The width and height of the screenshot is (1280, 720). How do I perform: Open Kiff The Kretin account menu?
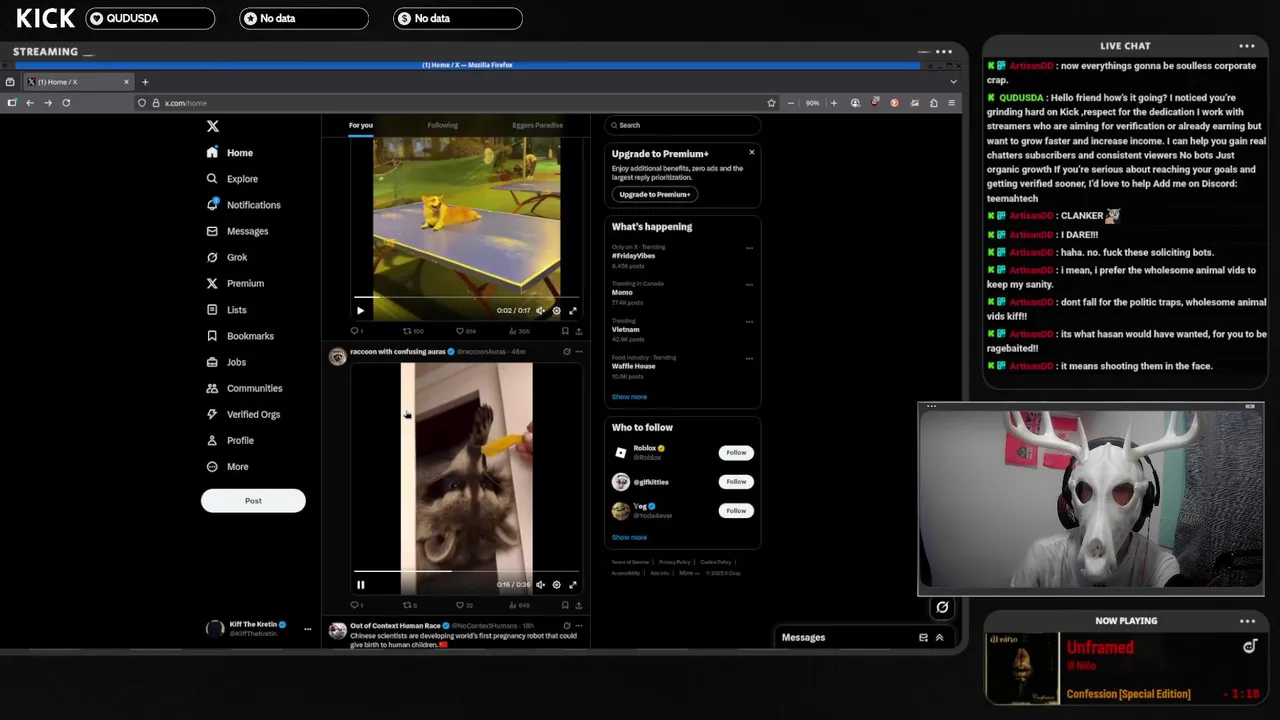(307, 629)
